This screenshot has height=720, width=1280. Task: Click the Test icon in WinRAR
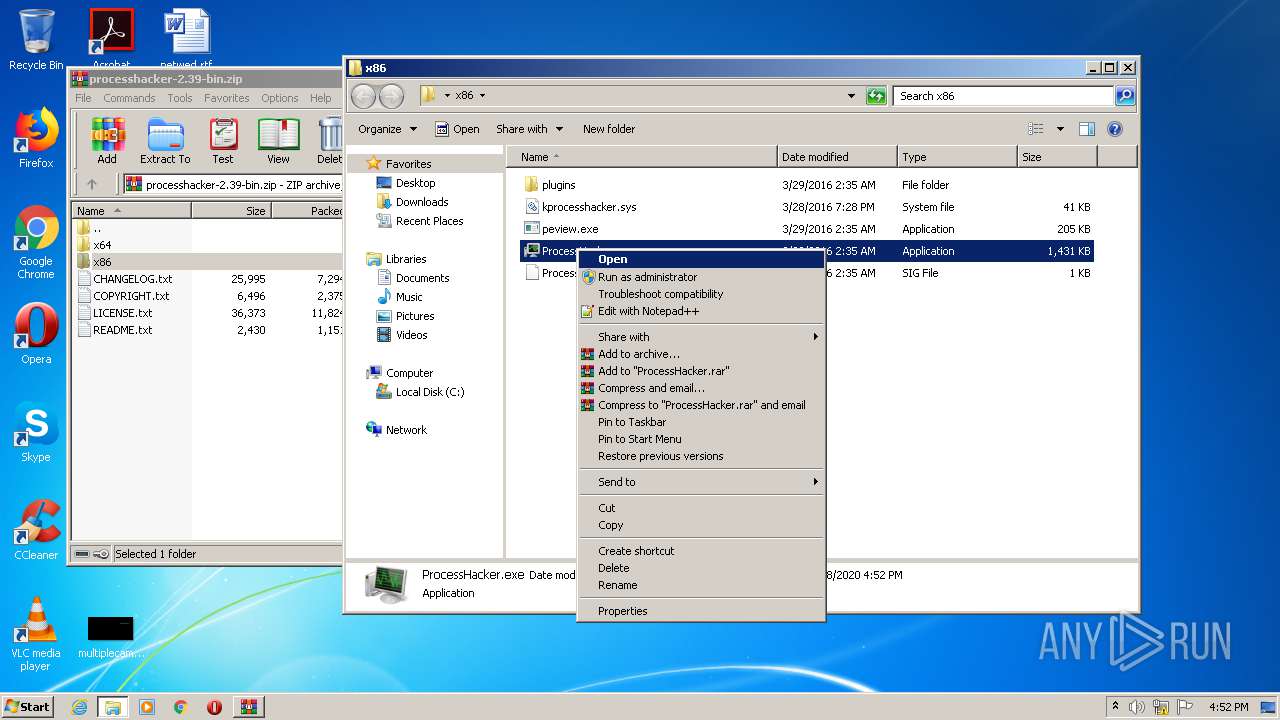pos(223,141)
